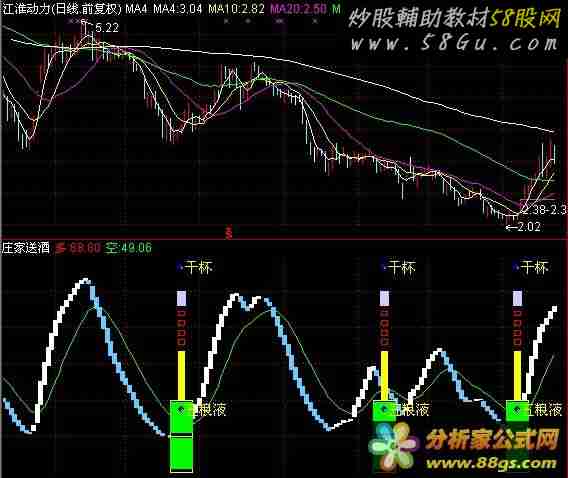
Task: Select the first yellow signal bar
Action: [x=181, y=376]
